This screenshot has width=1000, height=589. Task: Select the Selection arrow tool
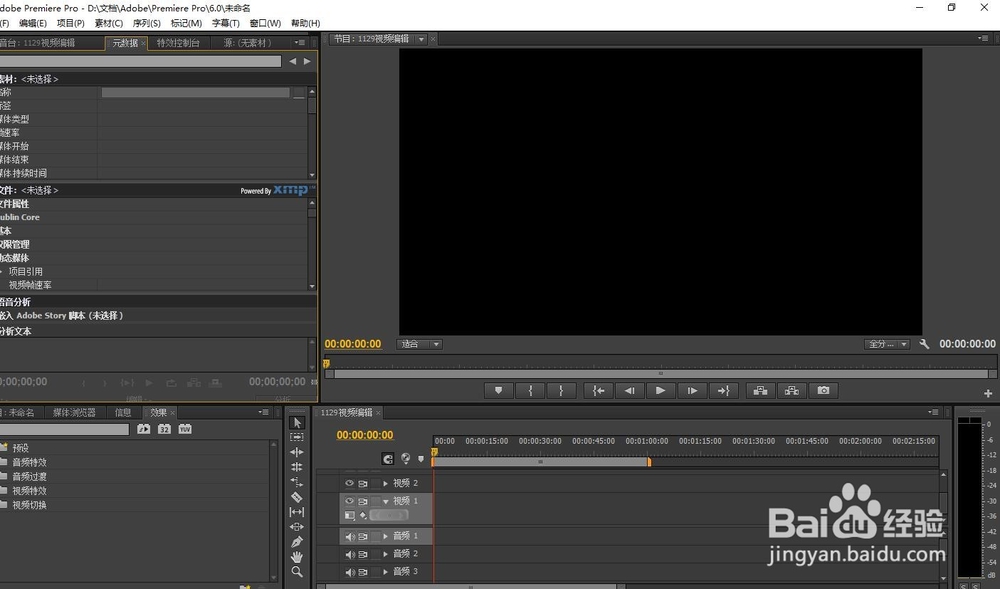(297, 423)
